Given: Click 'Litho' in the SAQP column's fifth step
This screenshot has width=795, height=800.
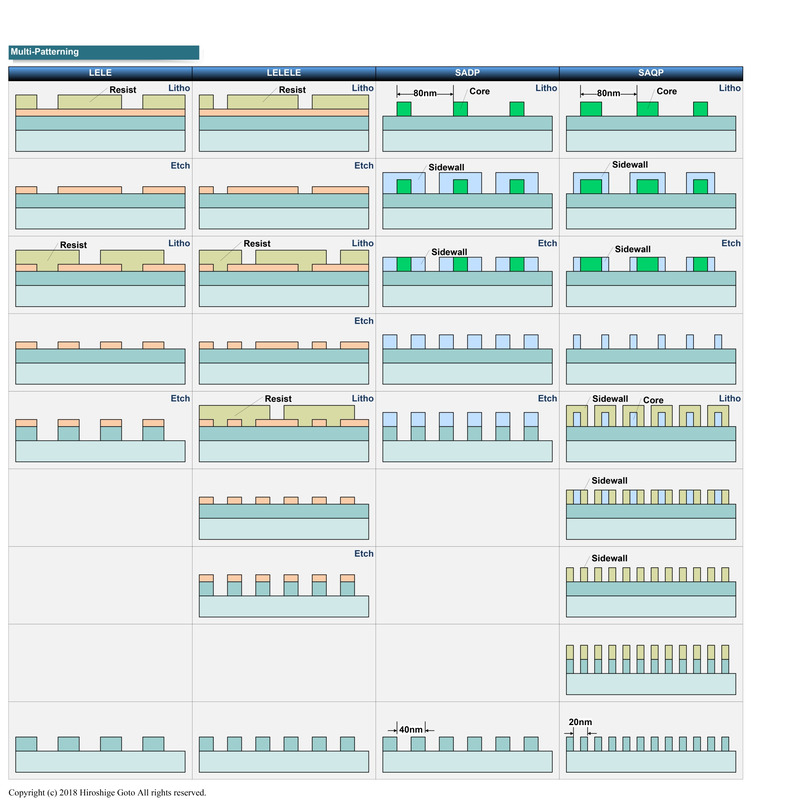Looking at the screenshot, I should point(730,398).
